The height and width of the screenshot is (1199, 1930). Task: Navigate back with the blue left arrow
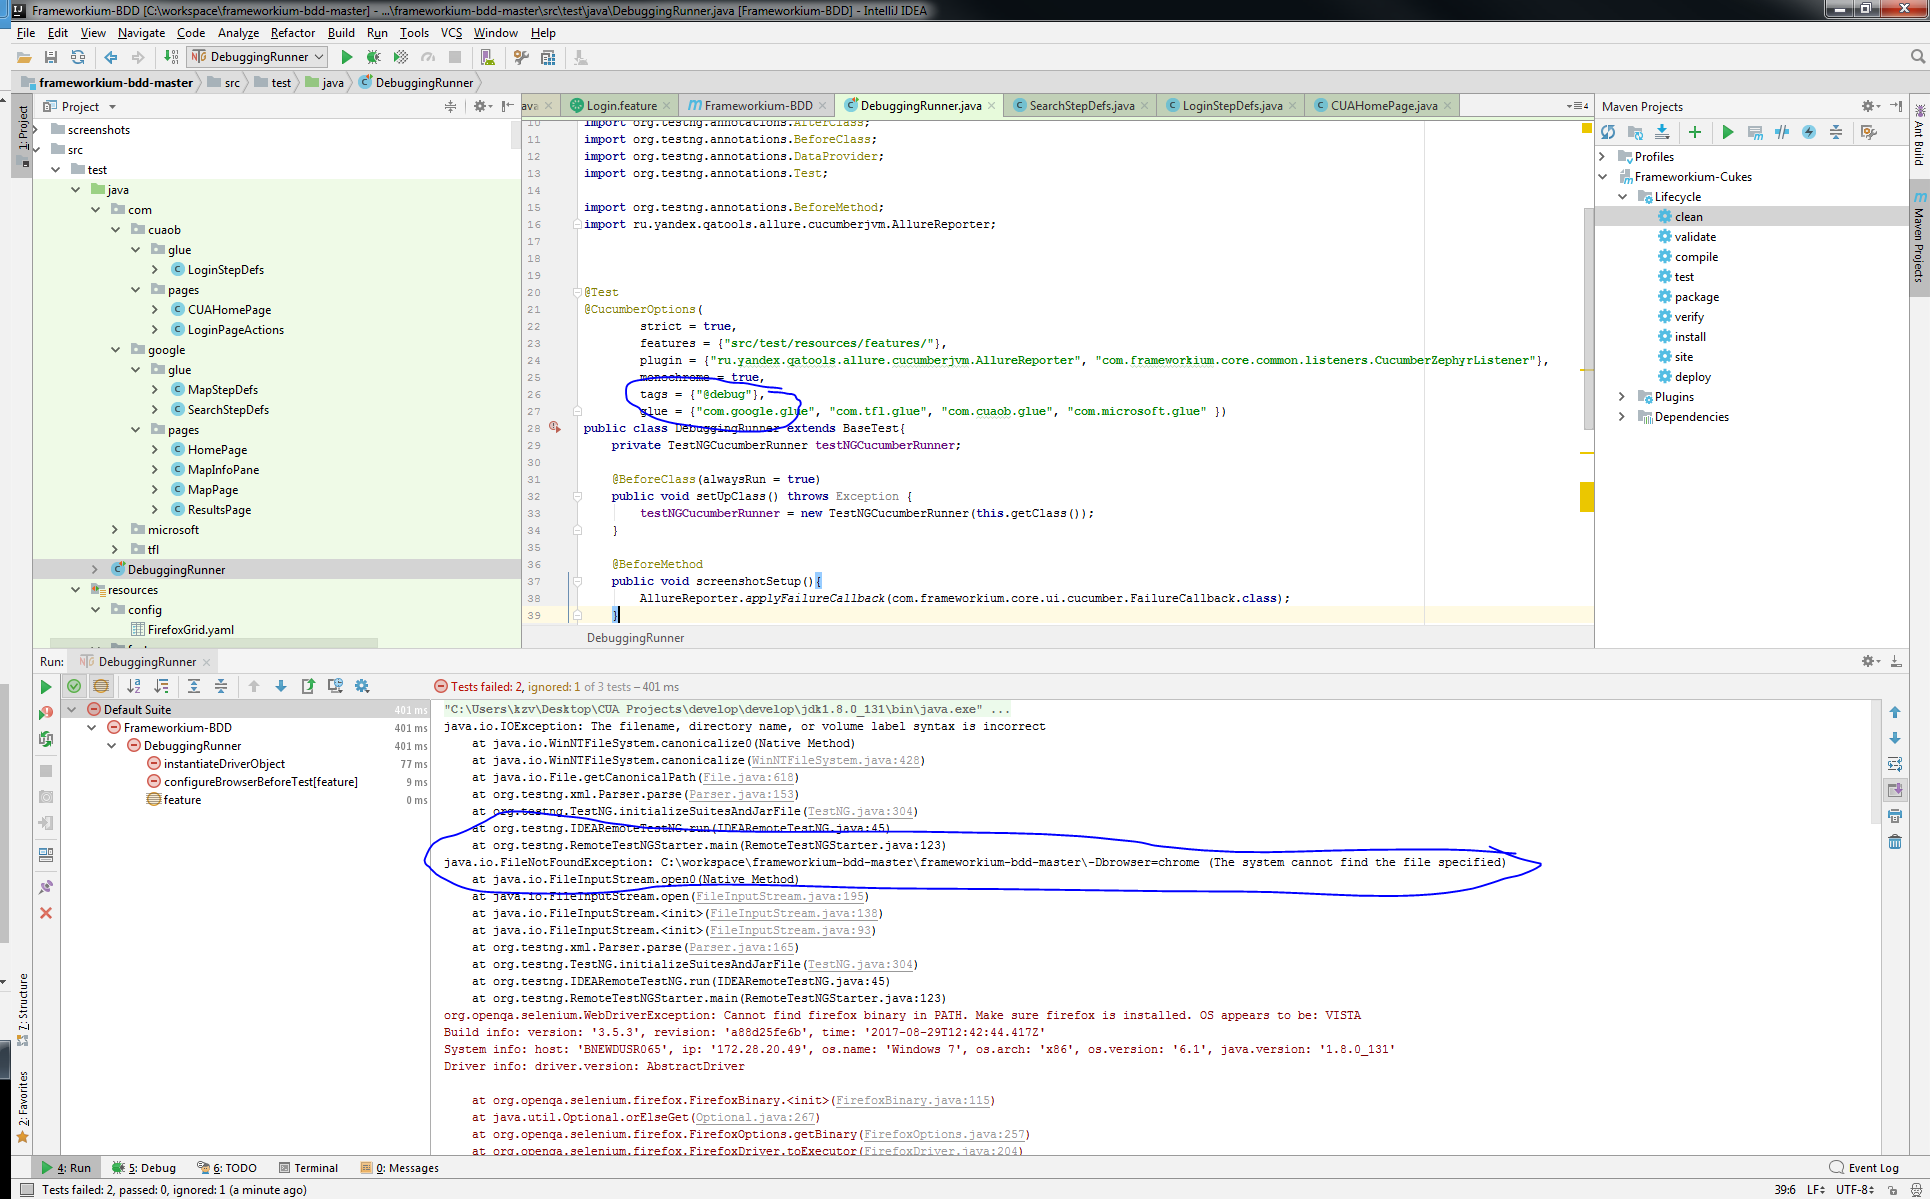click(111, 57)
